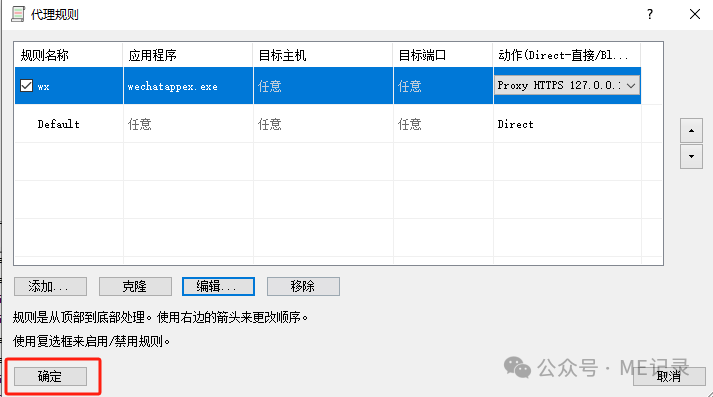Open the Proxy HTTPS action dropdown

[x=567, y=85]
